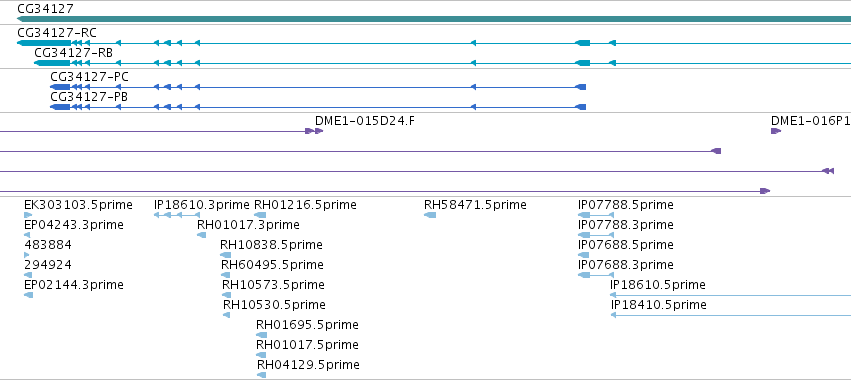This screenshot has width=851, height=380.
Task: Click the IP07688.5prime feature glyph
Action: [583, 255]
